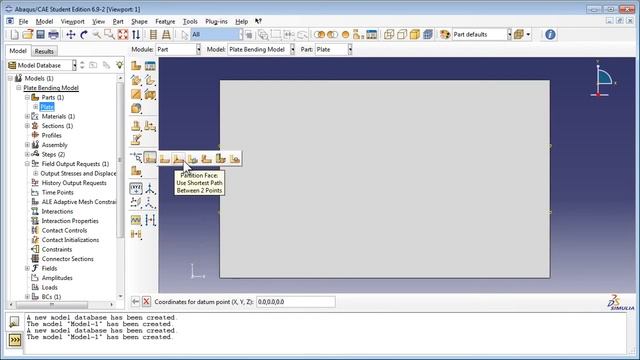This screenshot has height=360, width=640.
Task: Click the context help arrow icon
Action: [x=258, y=21]
